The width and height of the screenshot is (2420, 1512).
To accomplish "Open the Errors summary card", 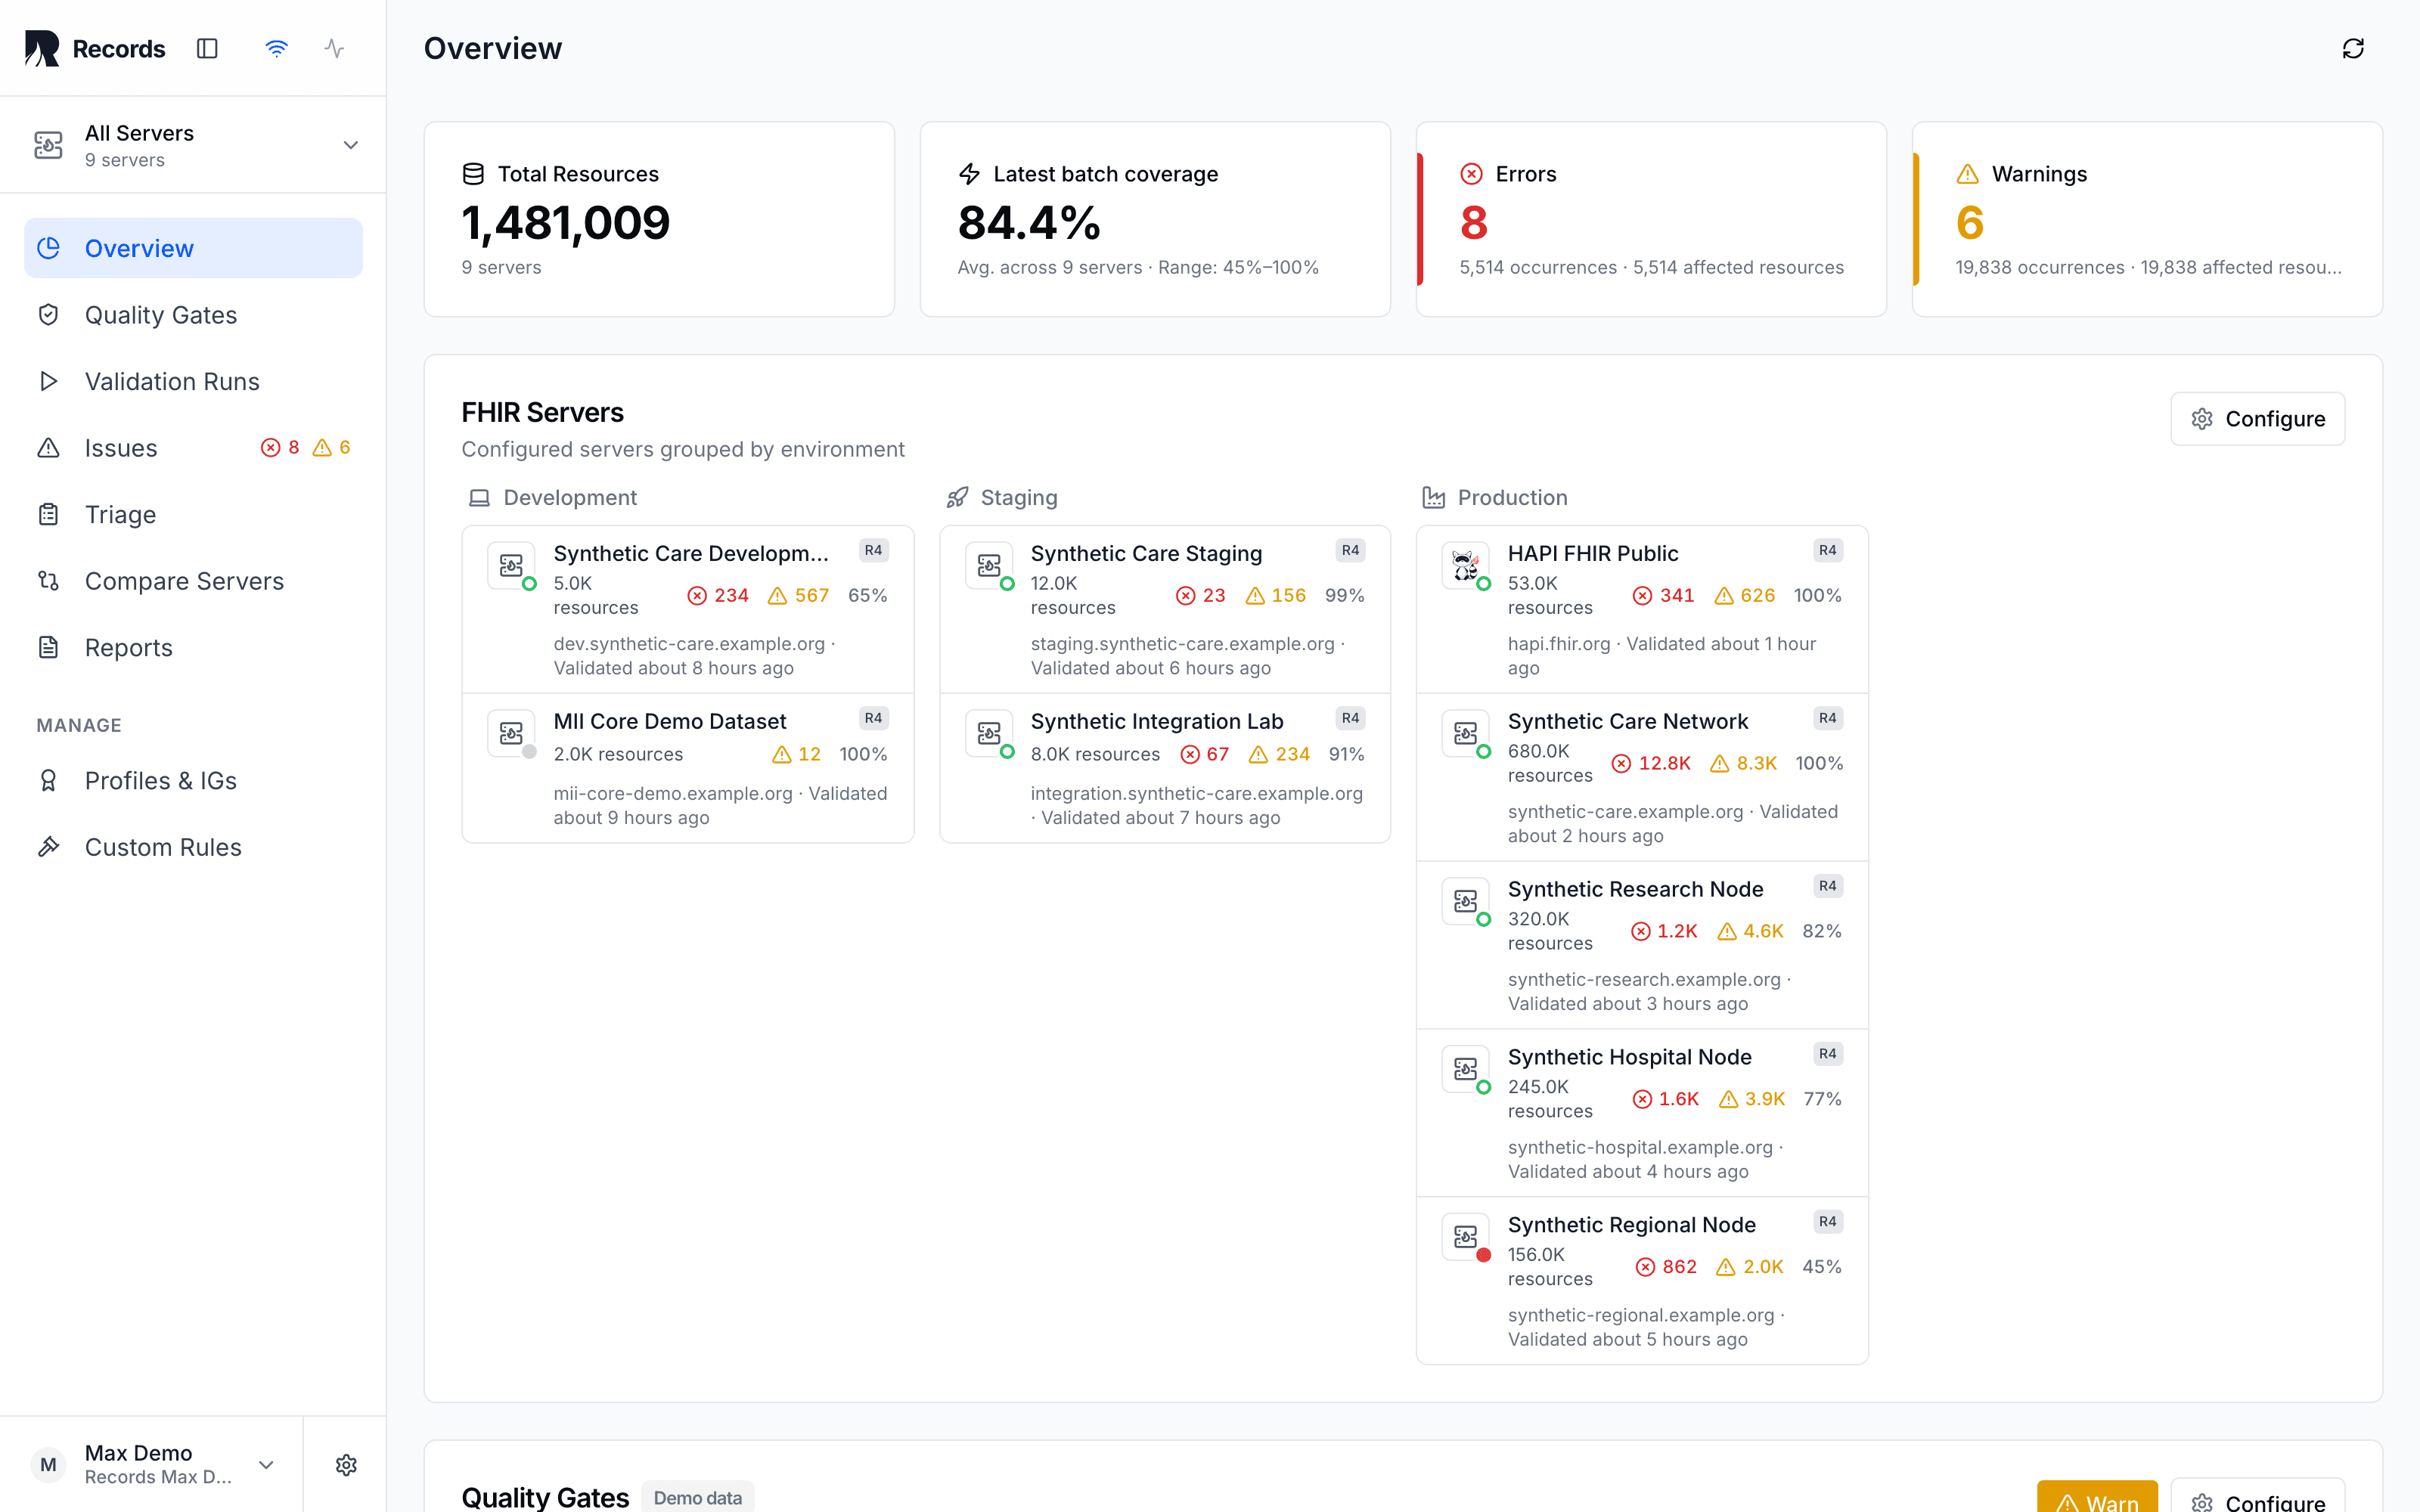I will (1651, 219).
